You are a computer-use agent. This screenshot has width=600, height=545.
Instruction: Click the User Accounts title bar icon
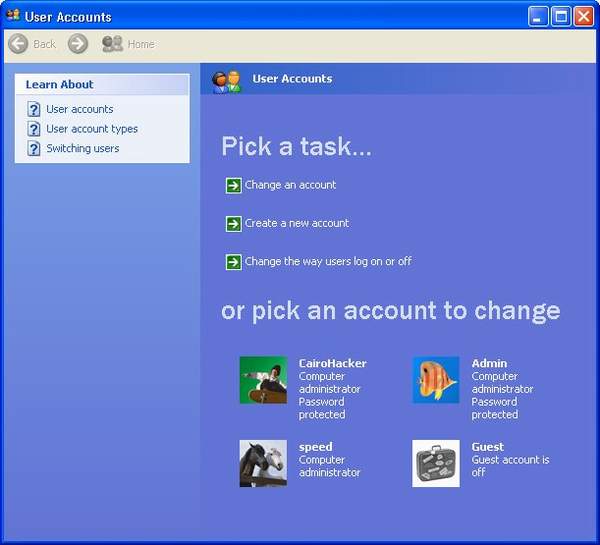point(13,15)
